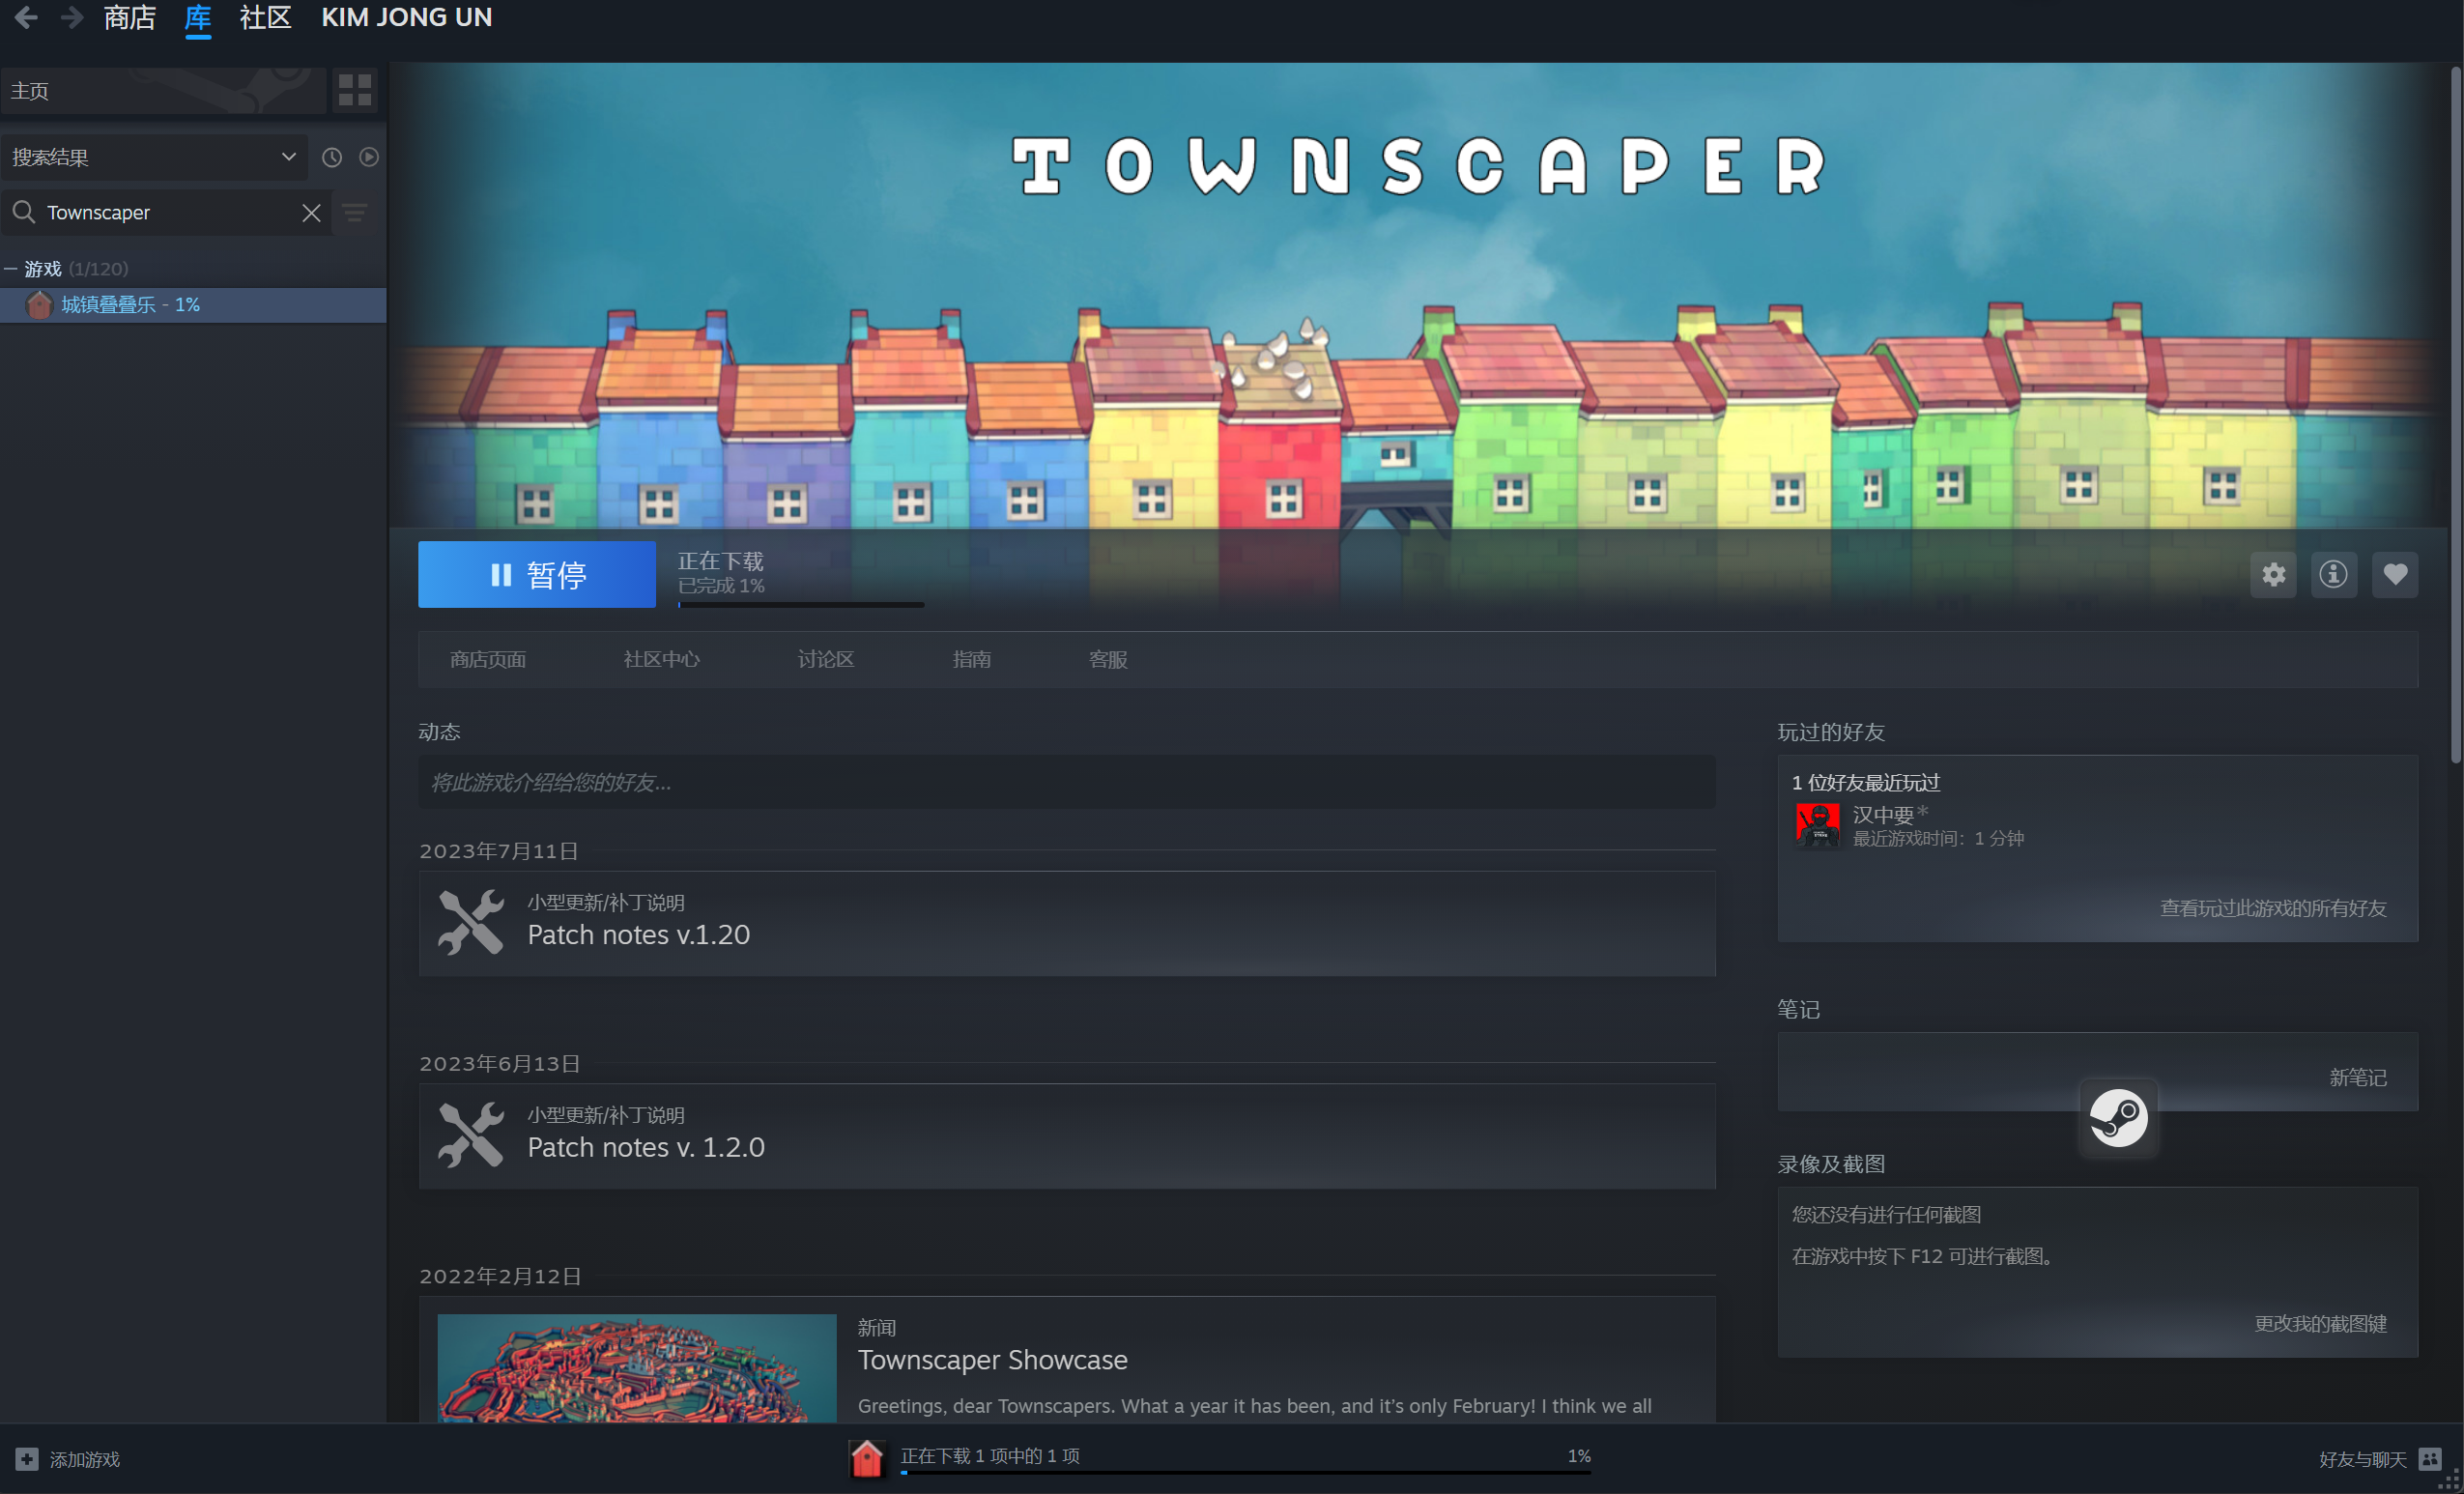
Task: Click the clock recent-activity filter icon
Action: click(332, 157)
